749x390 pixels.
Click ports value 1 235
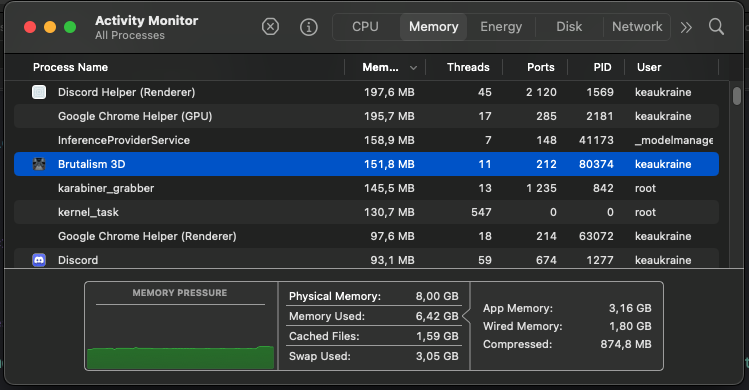click(541, 188)
